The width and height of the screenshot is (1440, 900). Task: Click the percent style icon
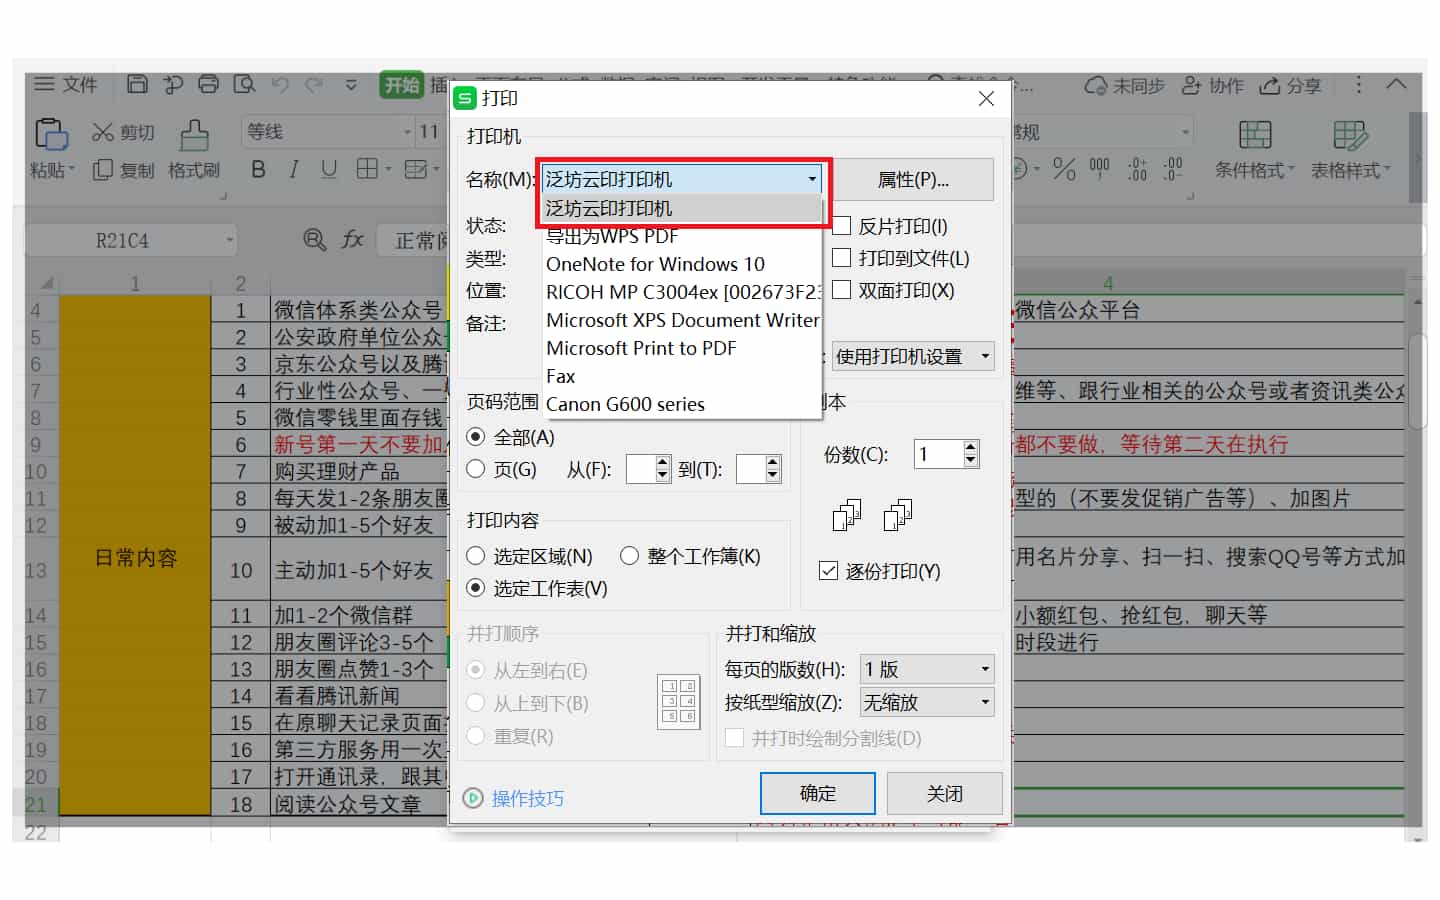pyautogui.click(x=1064, y=169)
